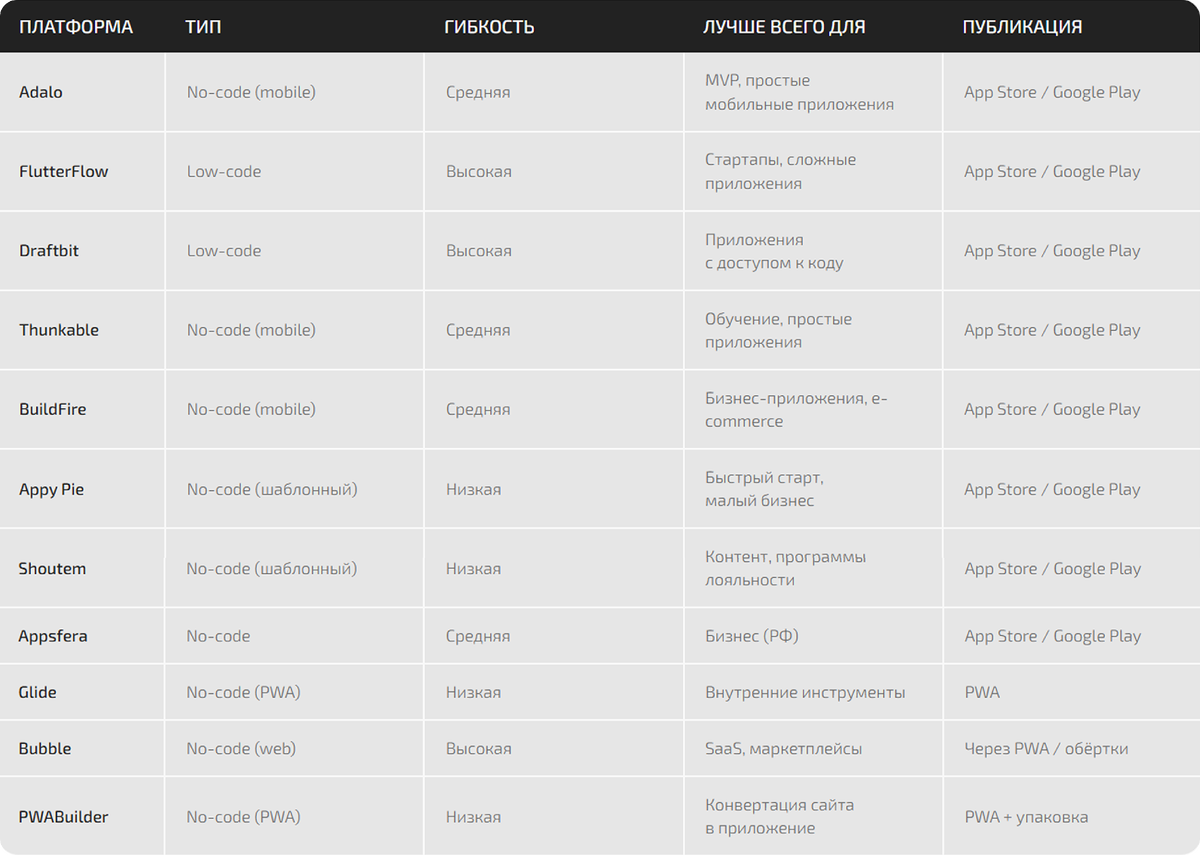This screenshot has height=855, width=1200.
Task: Click 'Низкая' flexibility in the Shoutem row
Action: click(x=474, y=568)
